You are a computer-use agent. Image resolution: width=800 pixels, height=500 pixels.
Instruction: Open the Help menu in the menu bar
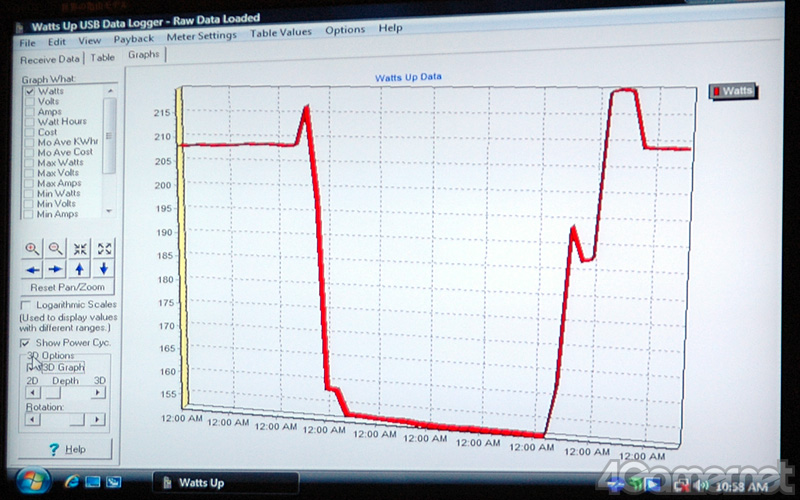(390, 28)
